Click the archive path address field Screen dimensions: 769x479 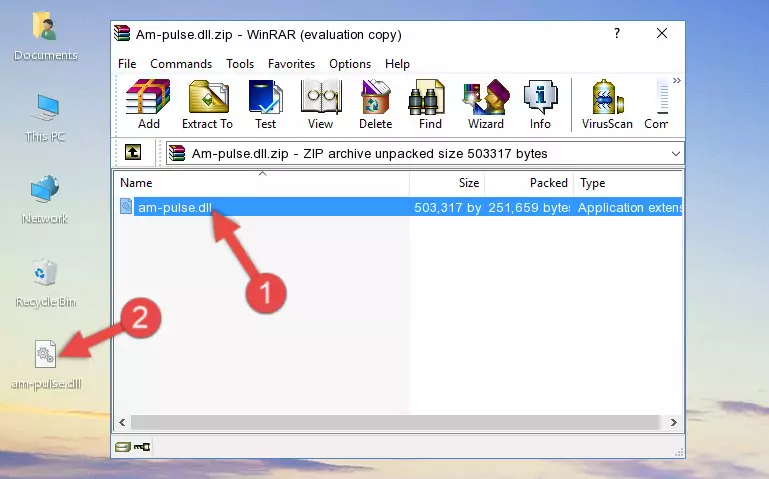(424, 153)
